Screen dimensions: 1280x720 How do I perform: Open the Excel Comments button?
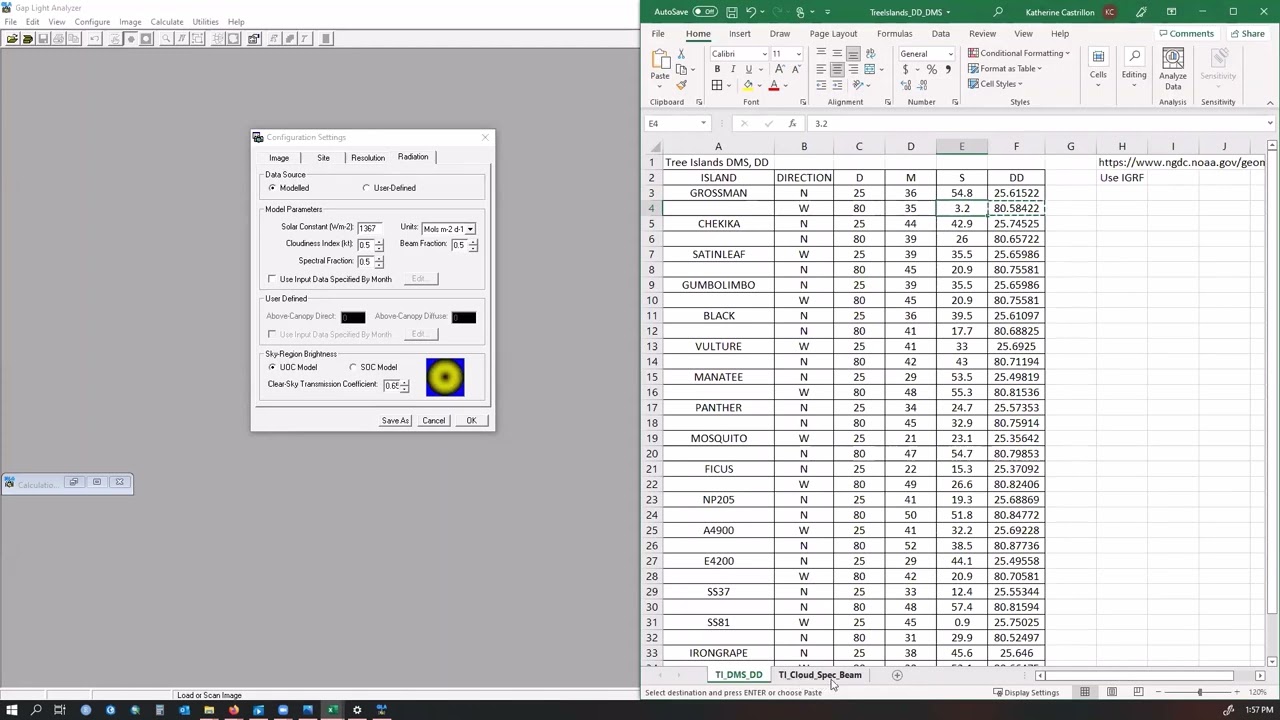coord(1185,34)
